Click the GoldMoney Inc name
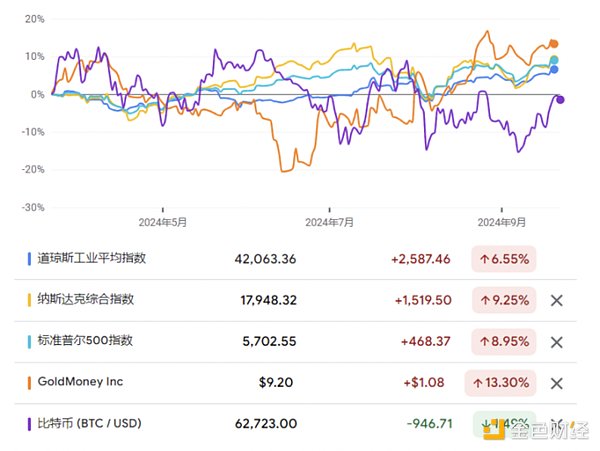 pyautogui.click(x=81, y=382)
